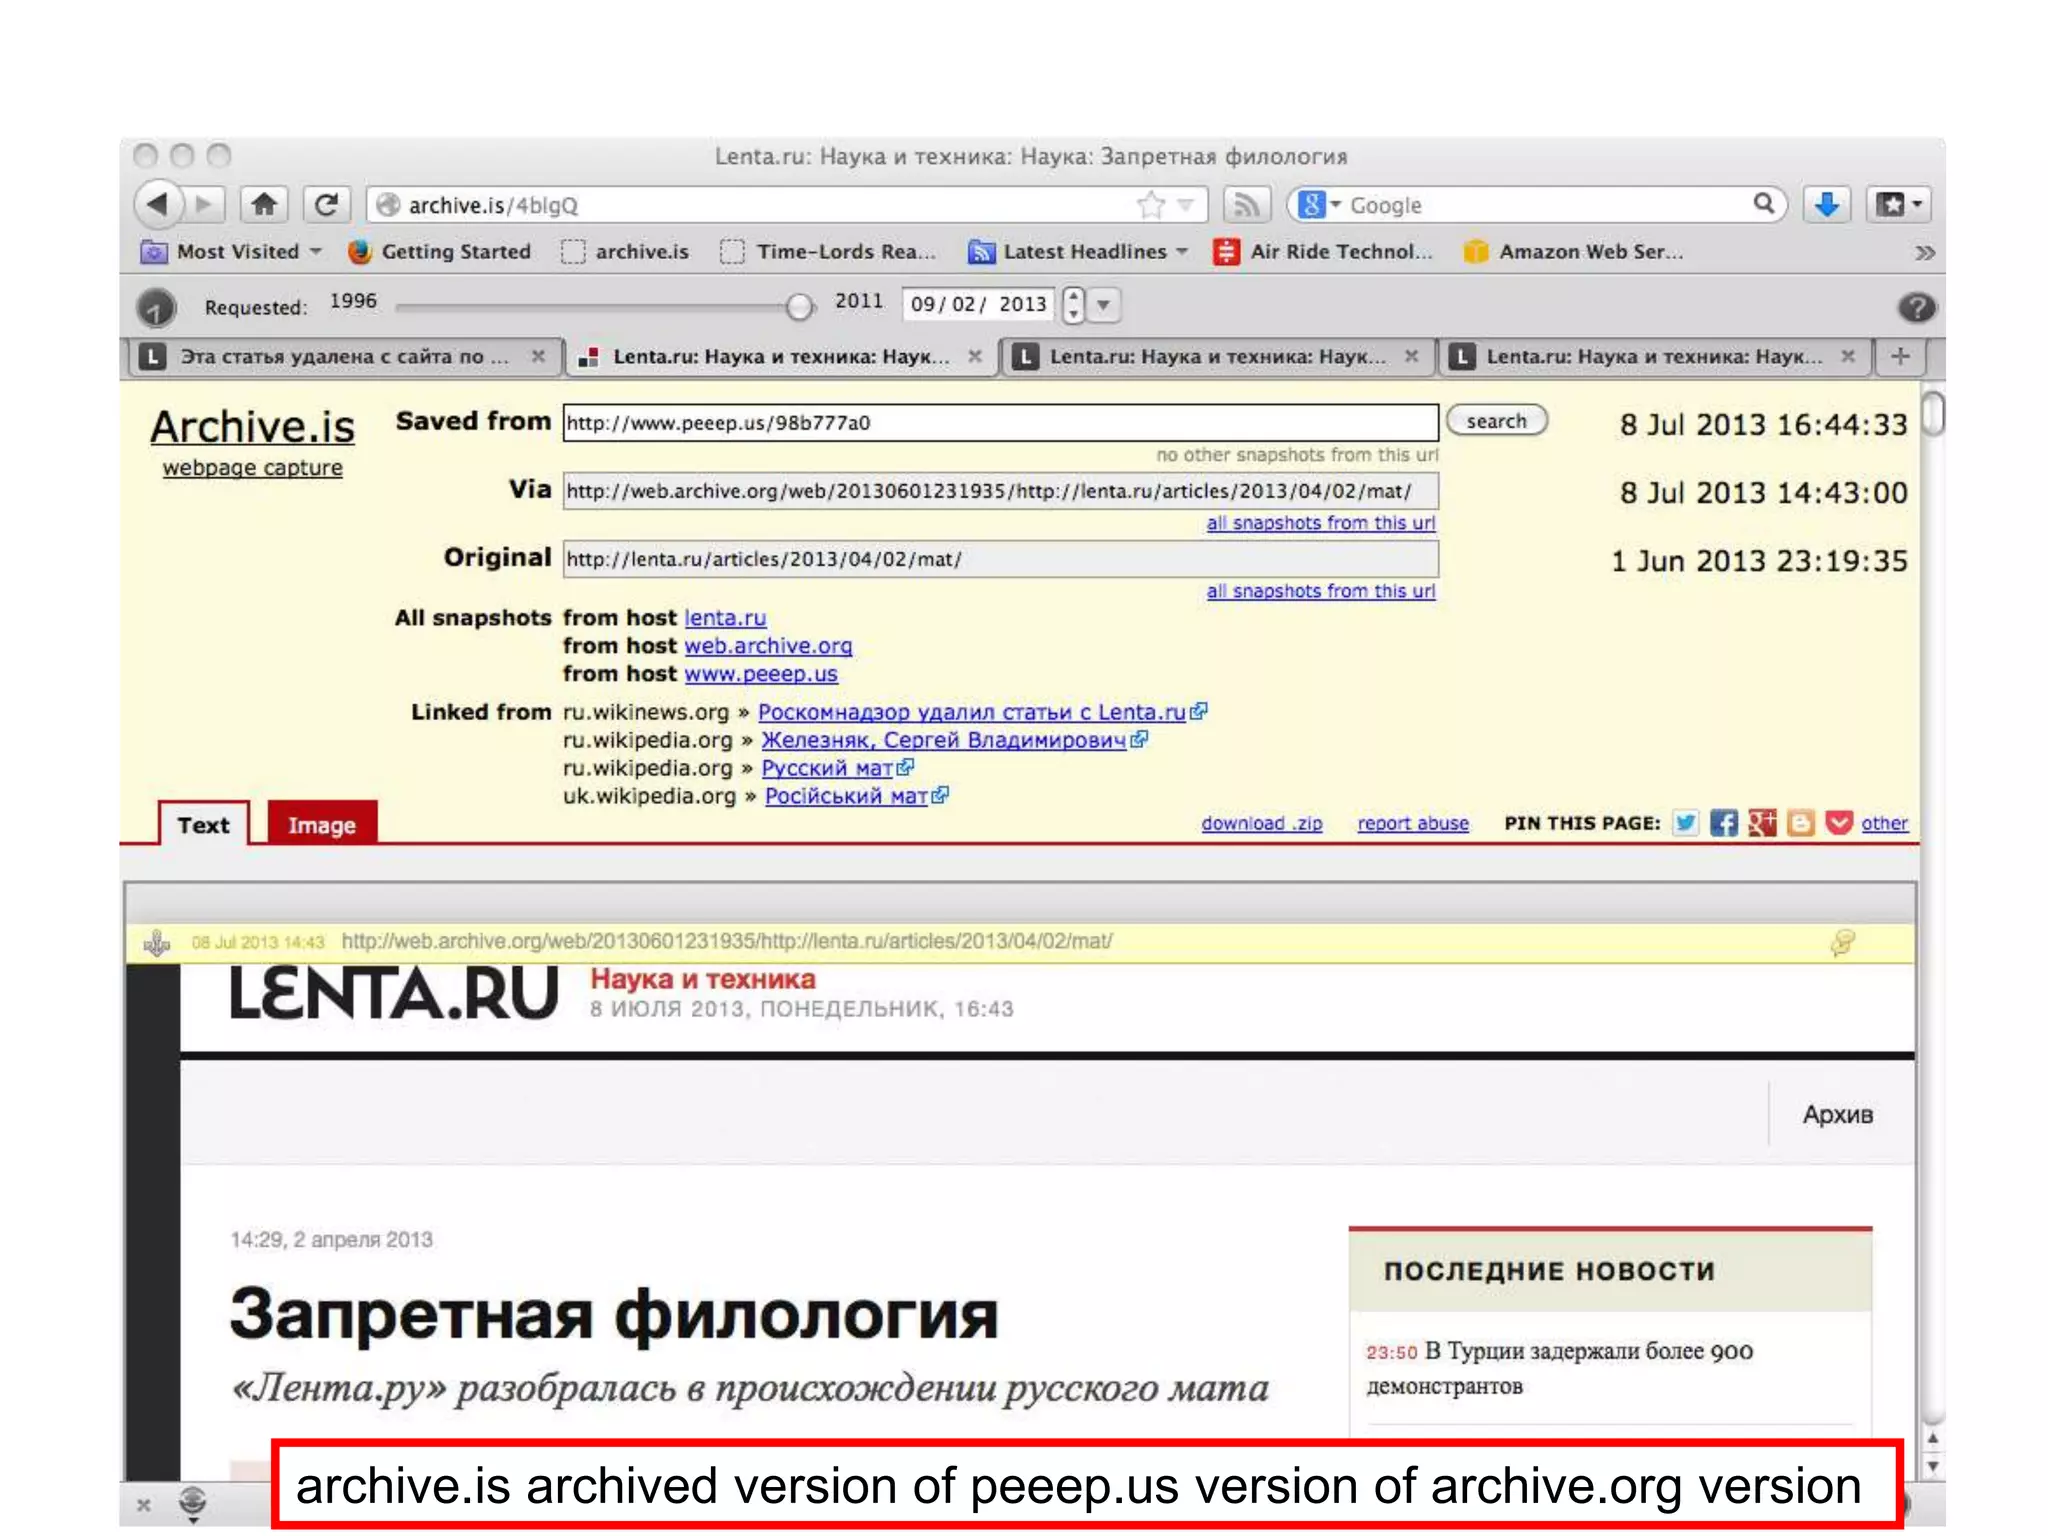Click the report abuse link
2048x1536 pixels.
point(1412,823)
